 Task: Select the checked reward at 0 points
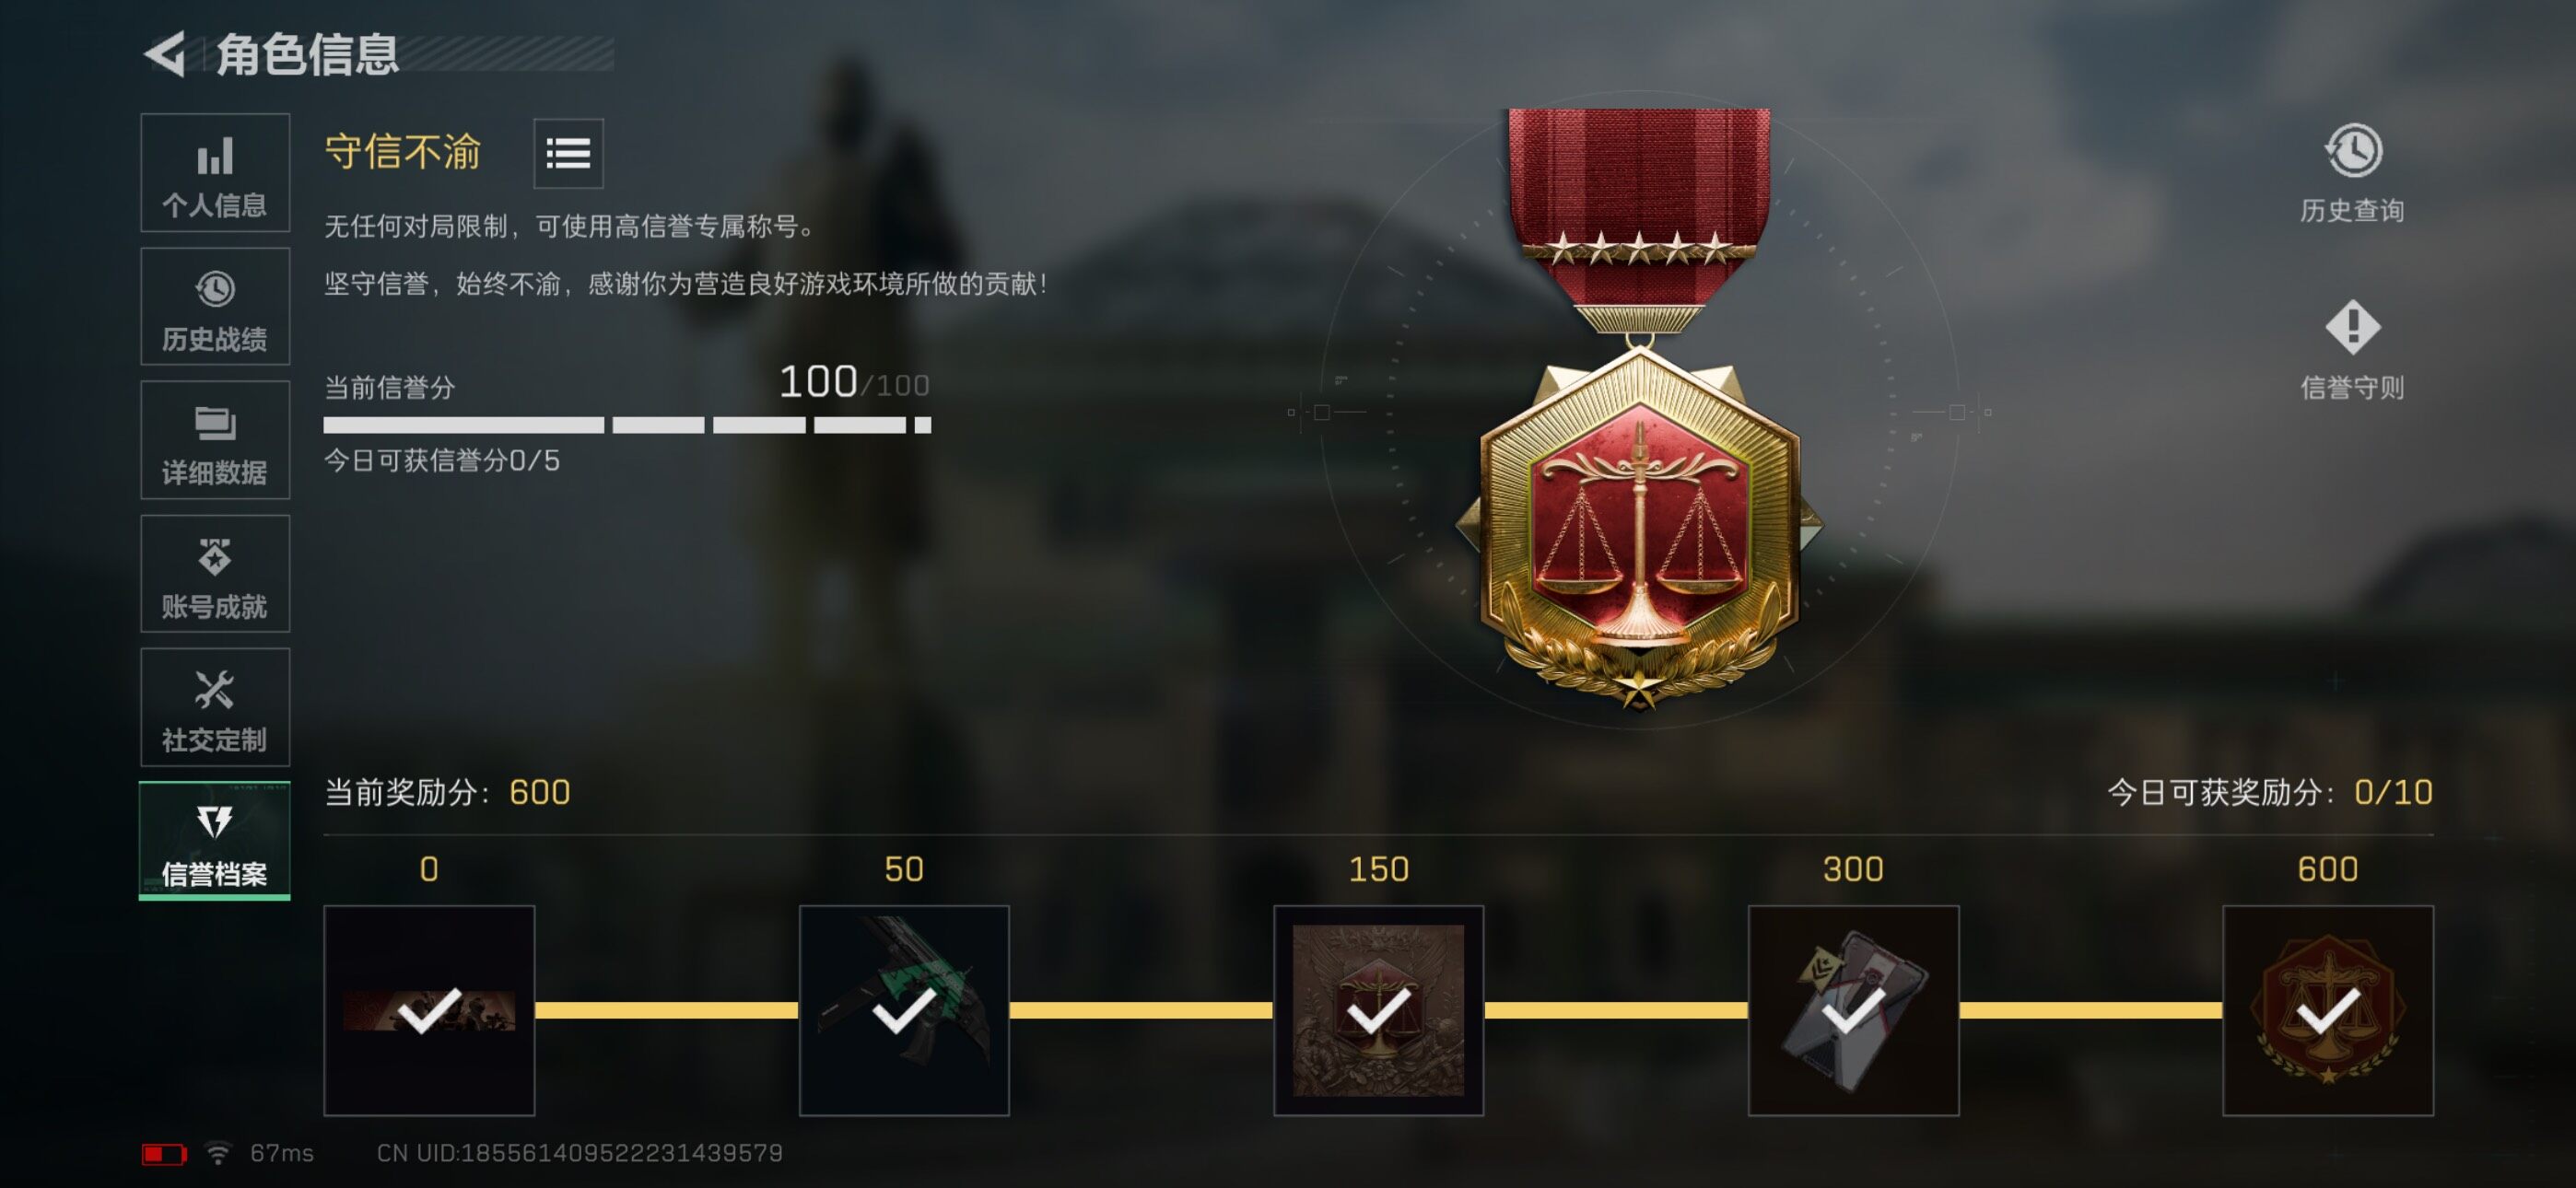429,1010
